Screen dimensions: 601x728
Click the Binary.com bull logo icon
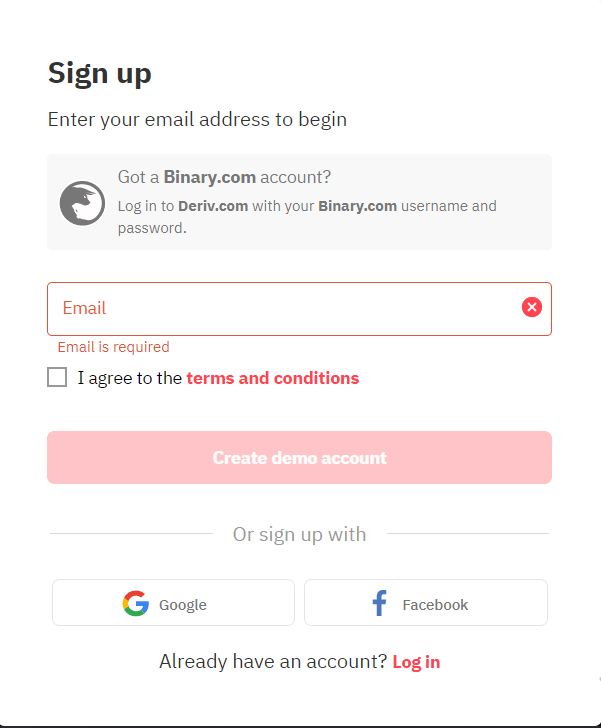[82, 203]
